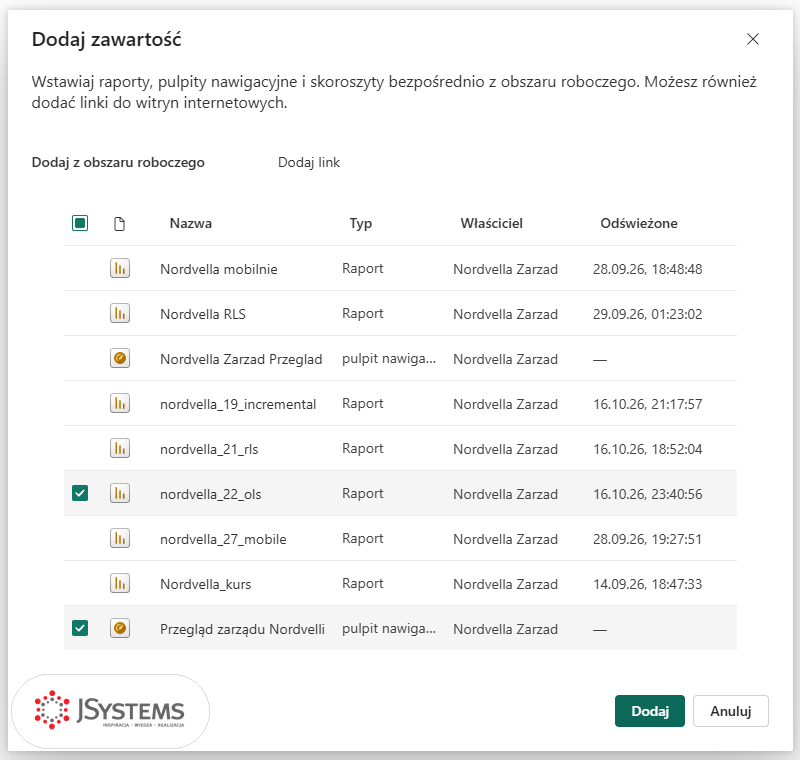Image resolution: width=800 pixels, height=760 pixels.
Task: Click the type cell of Przegląd zarządu Nordvelli
Action: pyautogui.click(x=389, y=628)
